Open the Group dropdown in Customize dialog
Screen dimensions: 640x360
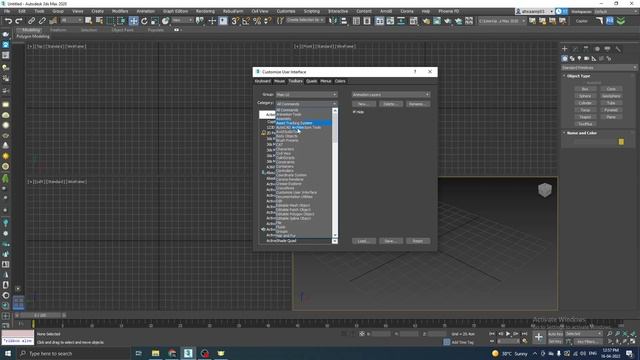tap(306, 94)
